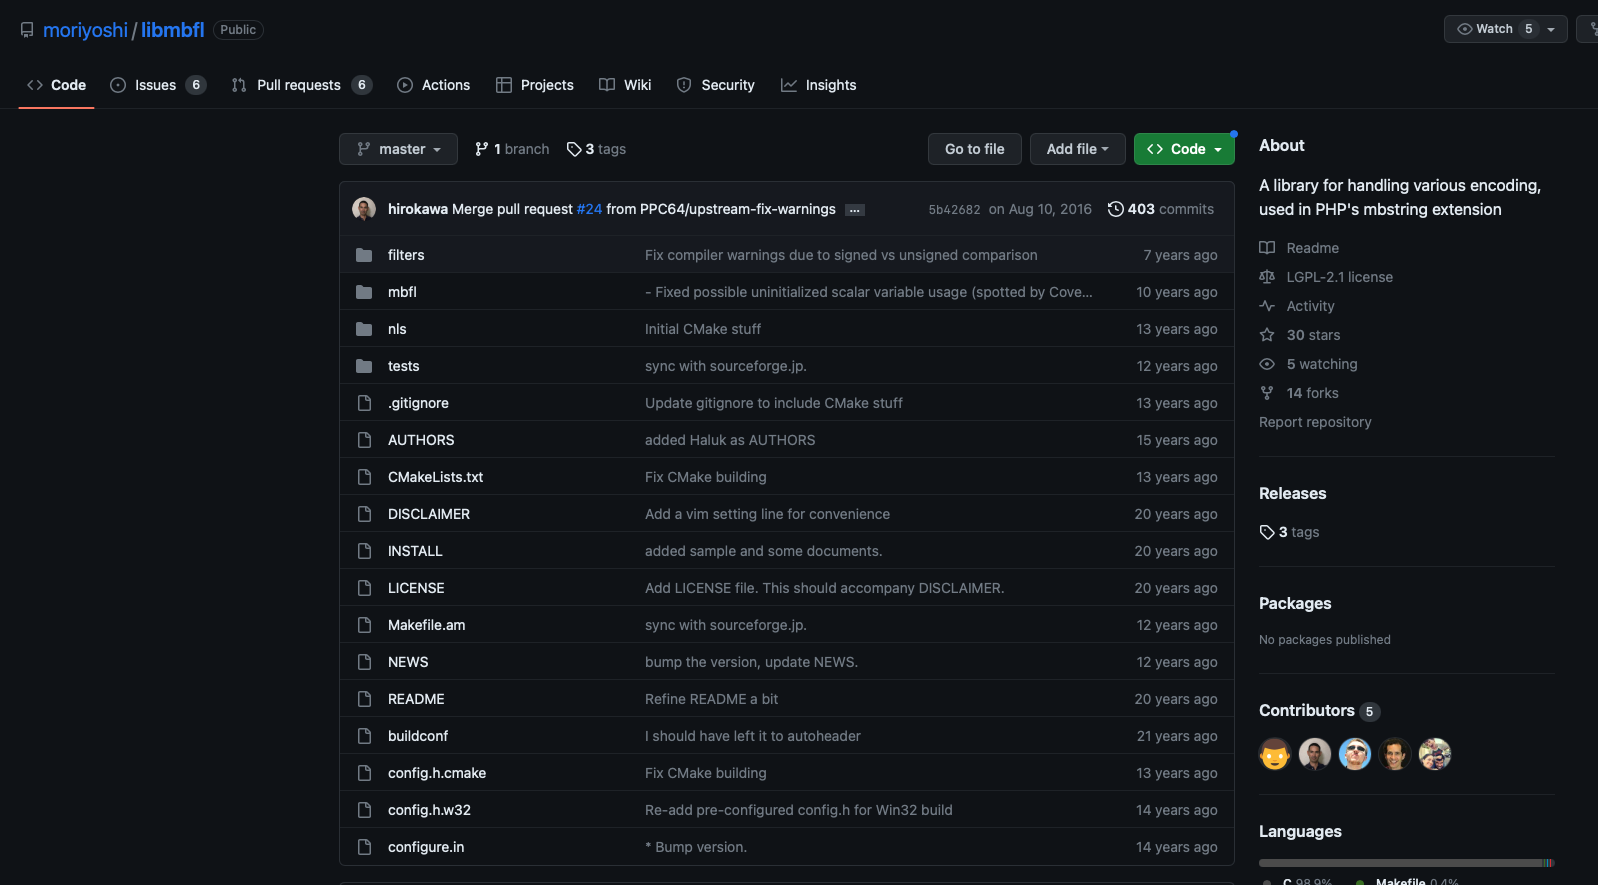Click the Go to file button
Screen dimensions: 1598x885
(x=975, y=149)
